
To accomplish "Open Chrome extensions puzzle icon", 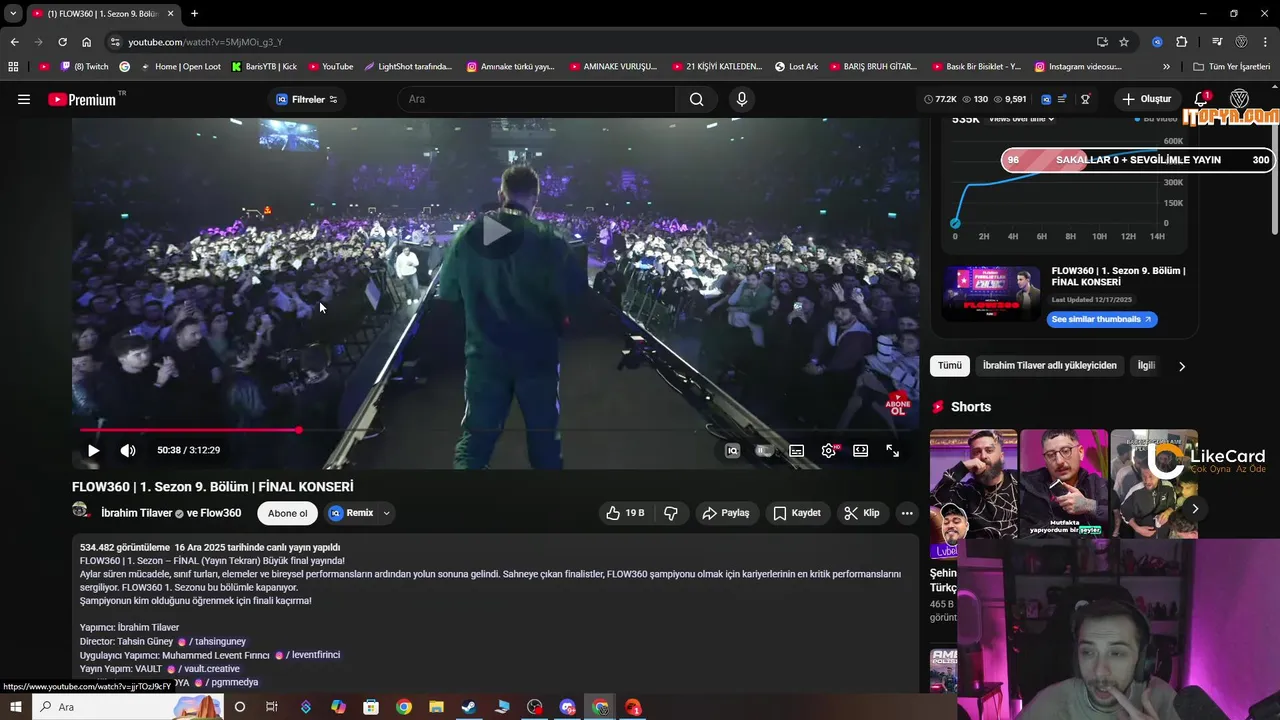I will pyautogui.click(x=1181, y=42).
